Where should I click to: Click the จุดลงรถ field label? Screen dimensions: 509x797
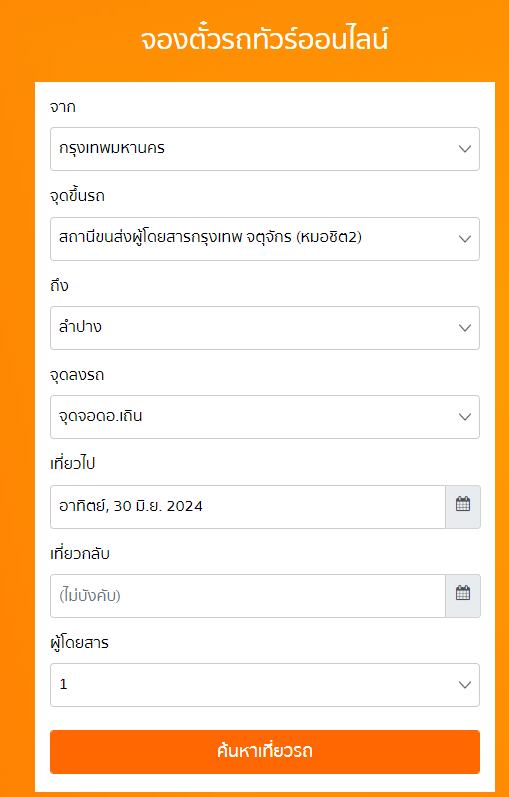[x=77, y=375]
